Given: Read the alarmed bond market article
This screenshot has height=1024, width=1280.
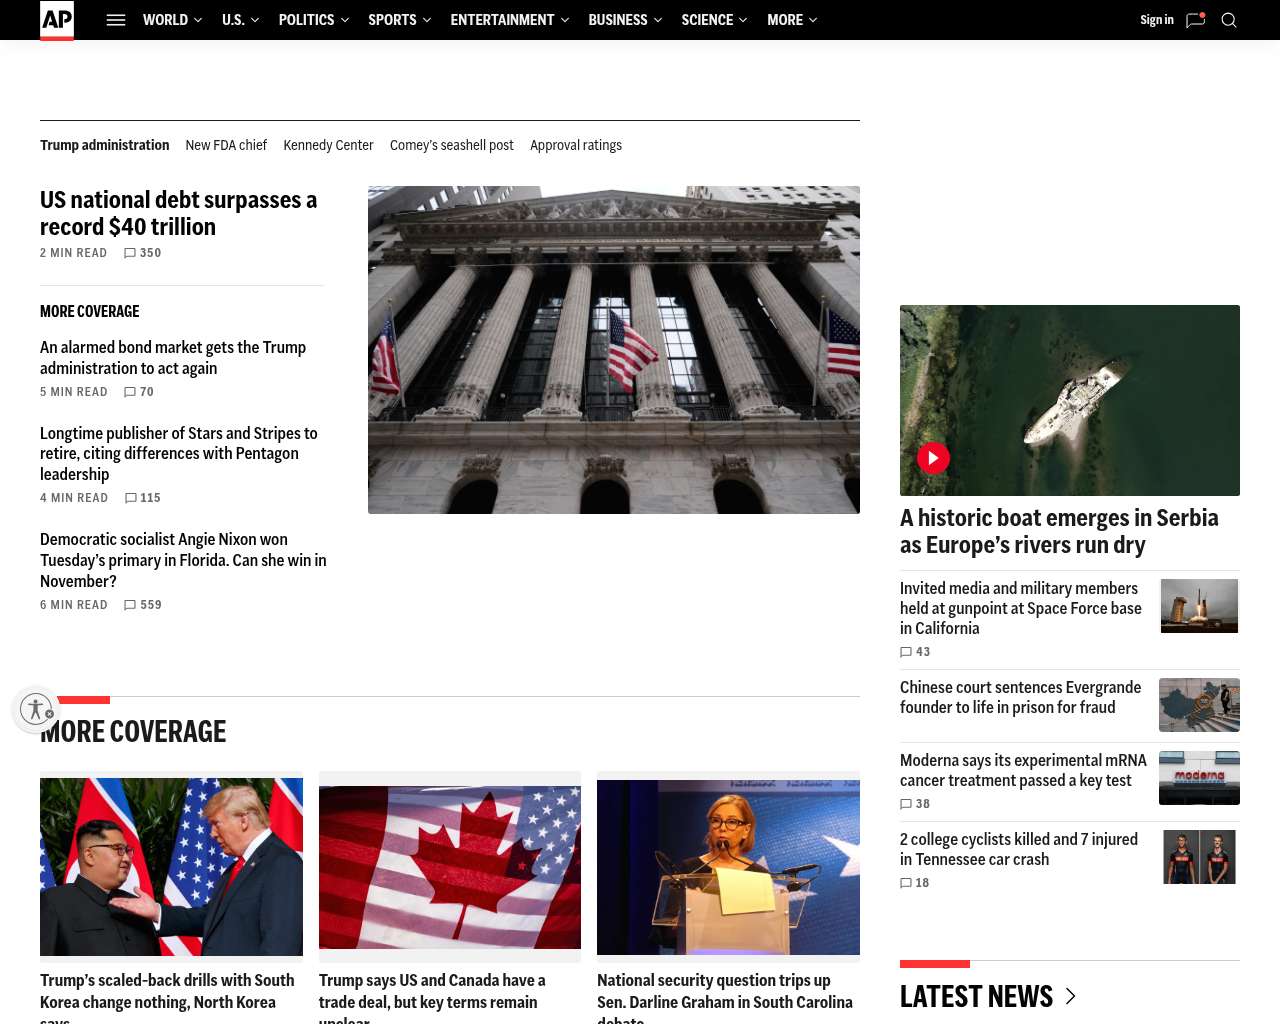Looking at the screenshot, I should [x=173, y=358].
